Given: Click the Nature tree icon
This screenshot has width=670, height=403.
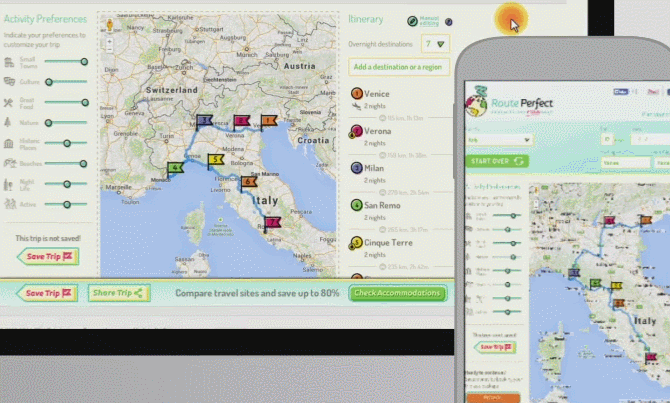Looking at the screenshot, I should (x=8, y=123).
